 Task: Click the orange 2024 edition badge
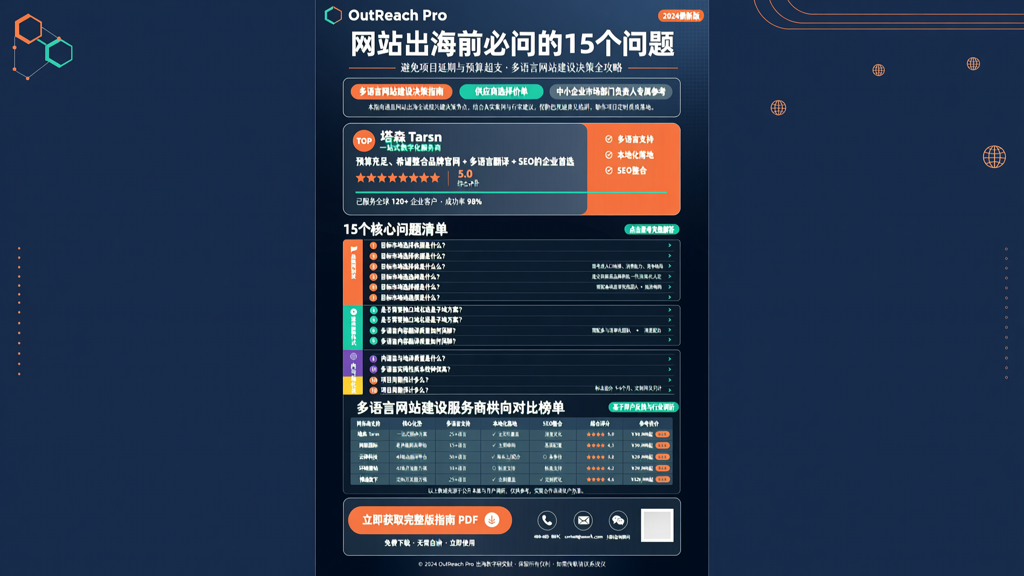[680, 16]
